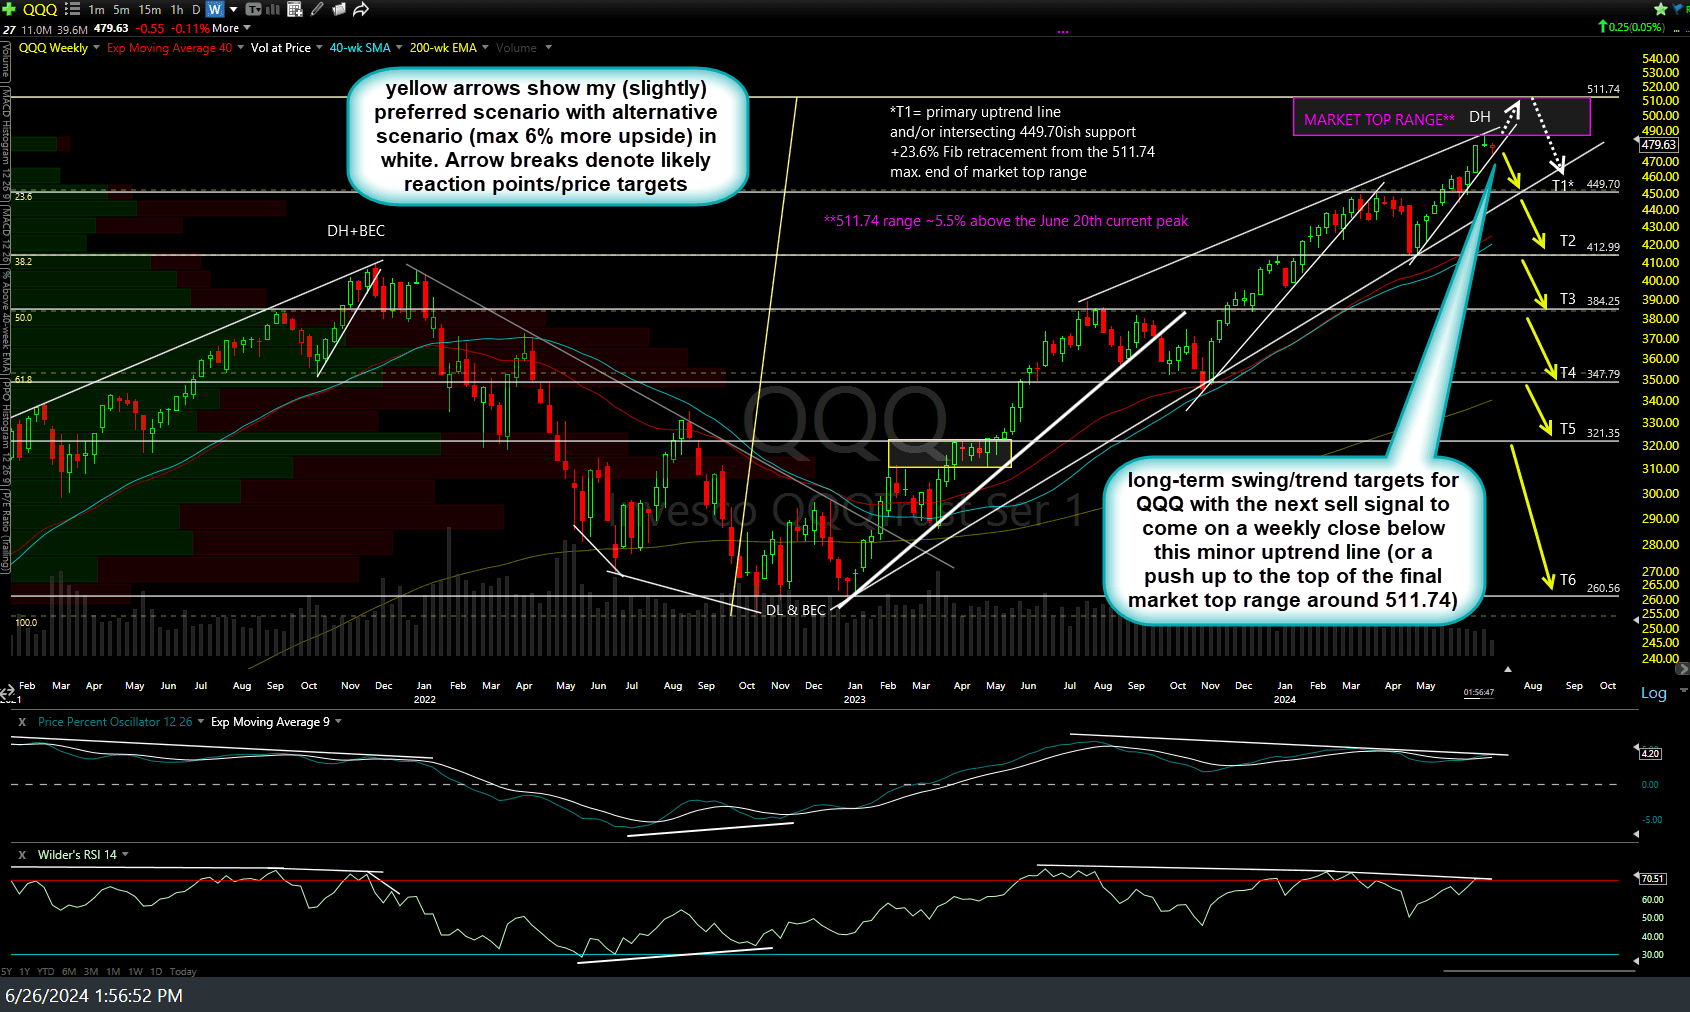The image size is (1690, 1012).
Task: Click the right-chevron scroll icon on price axis
Action: click(1683, 667)
